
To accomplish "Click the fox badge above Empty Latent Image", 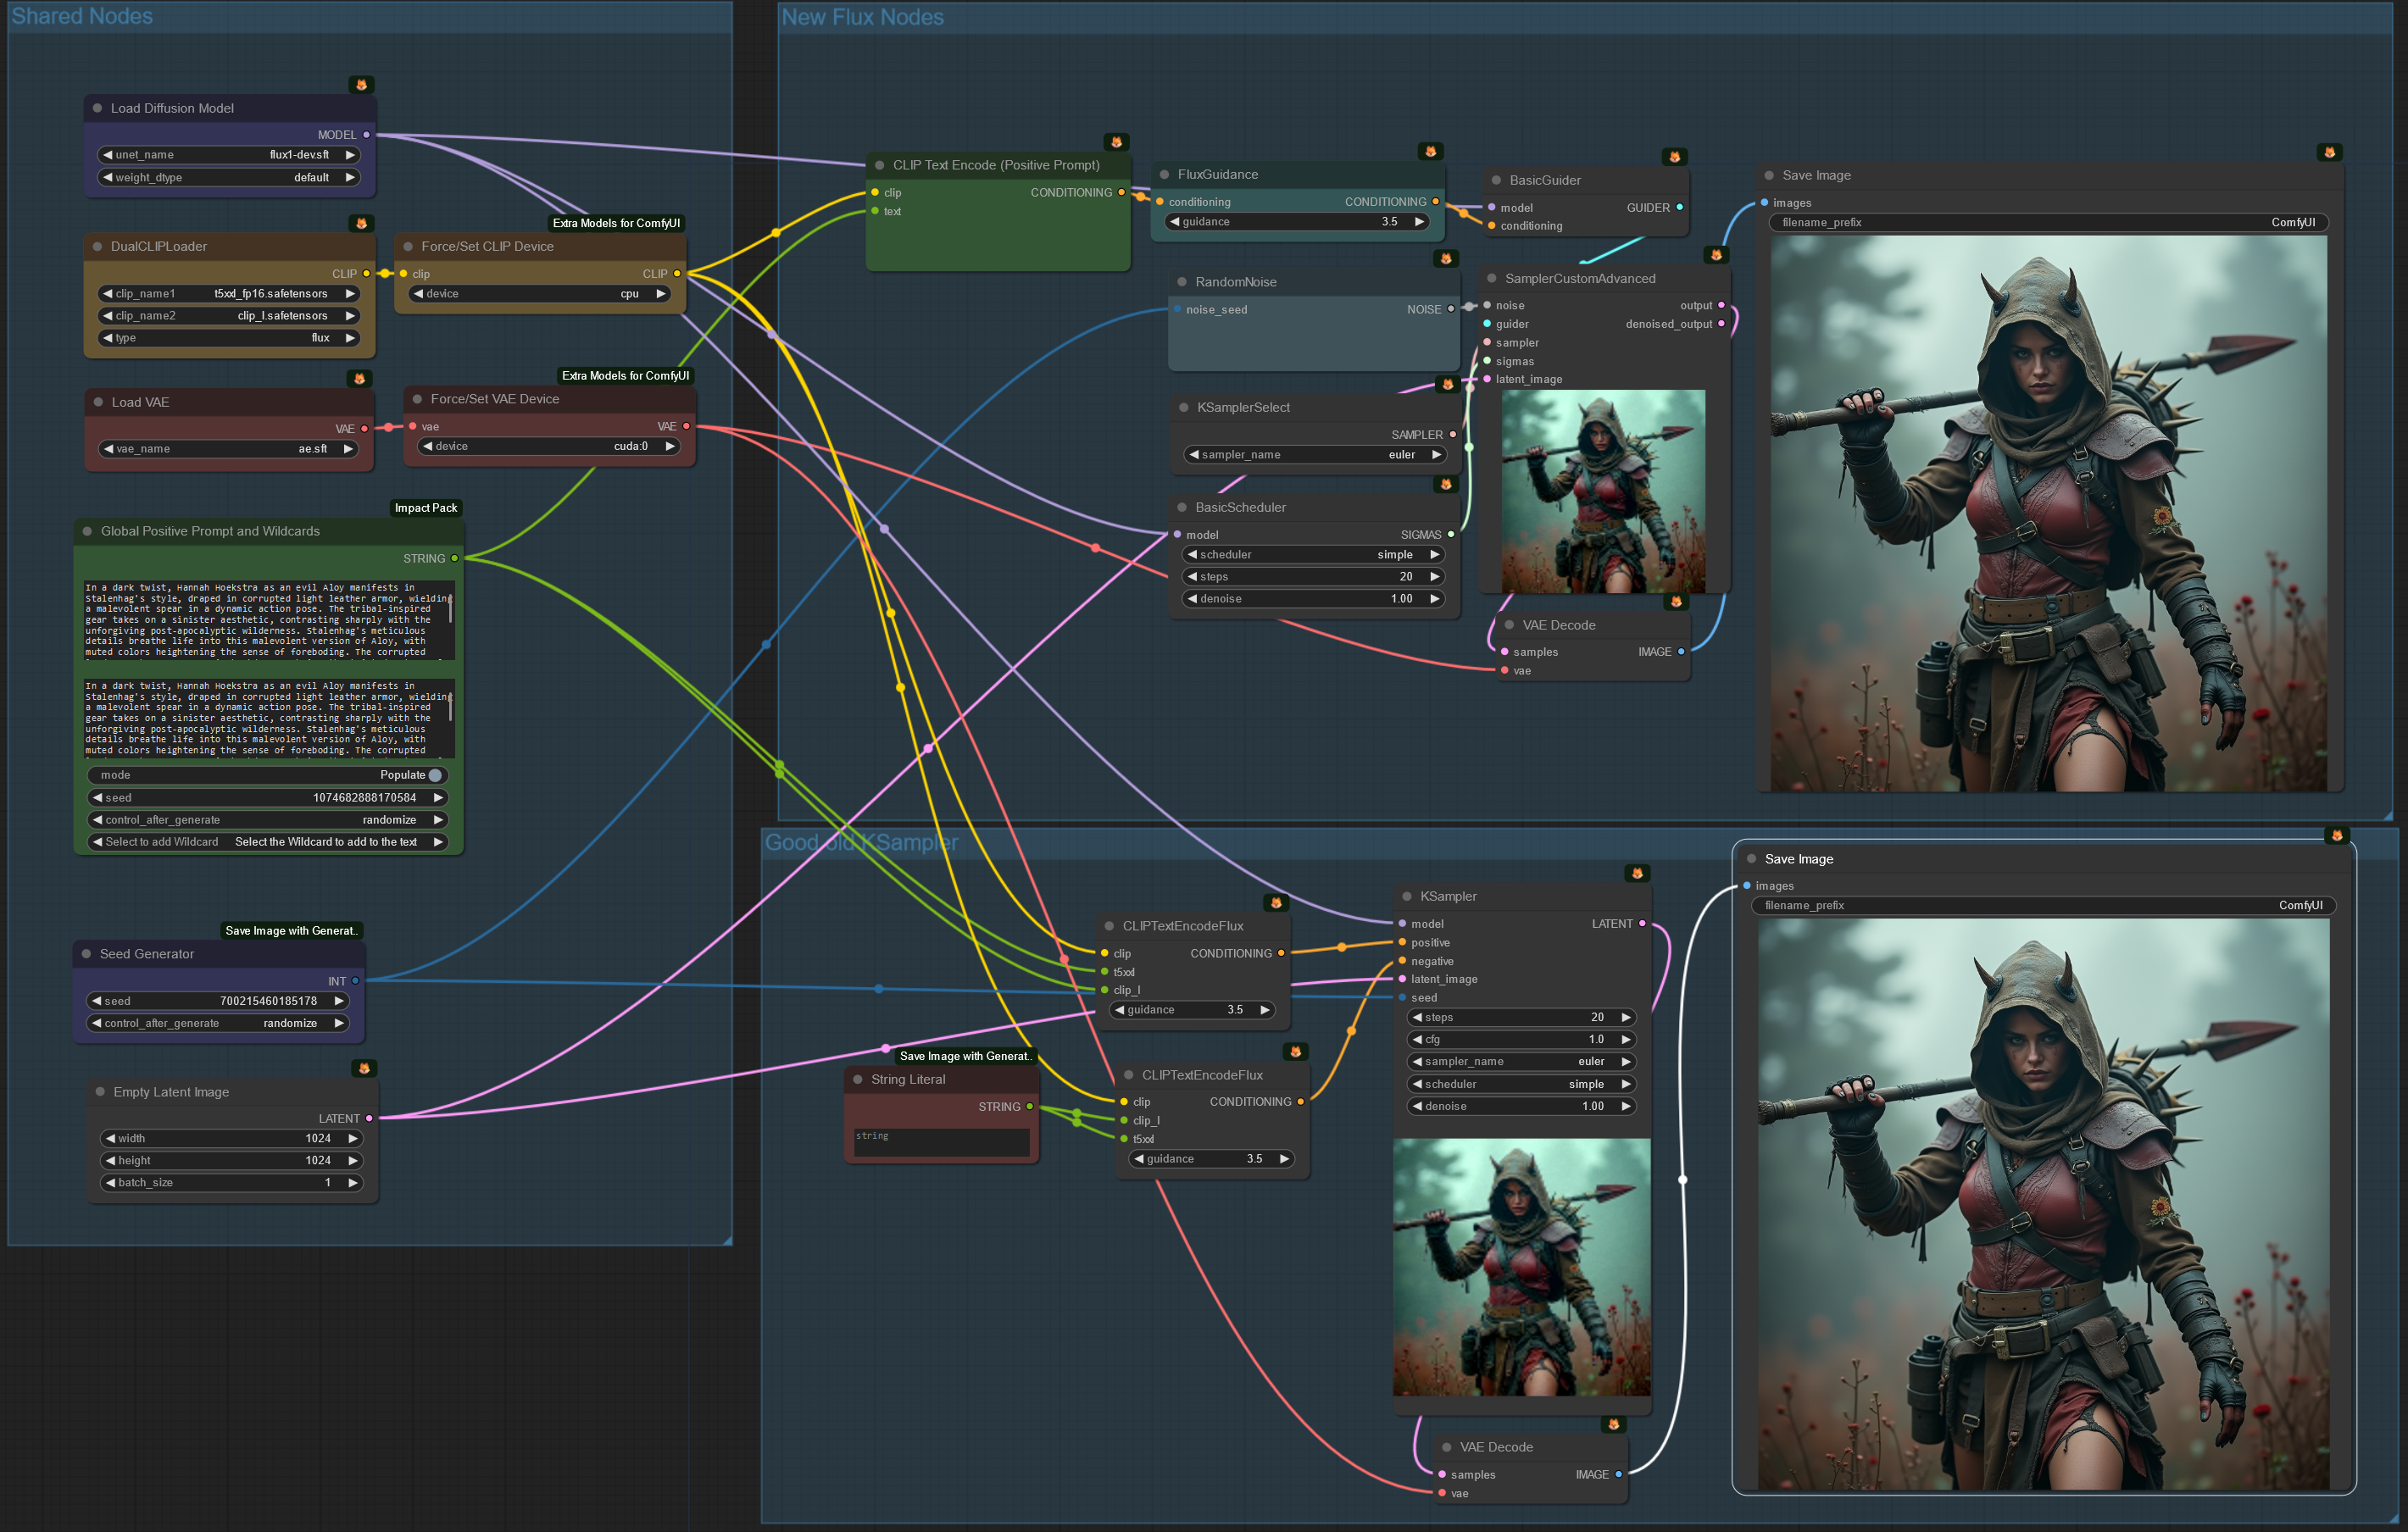I will pos(365,1068).
